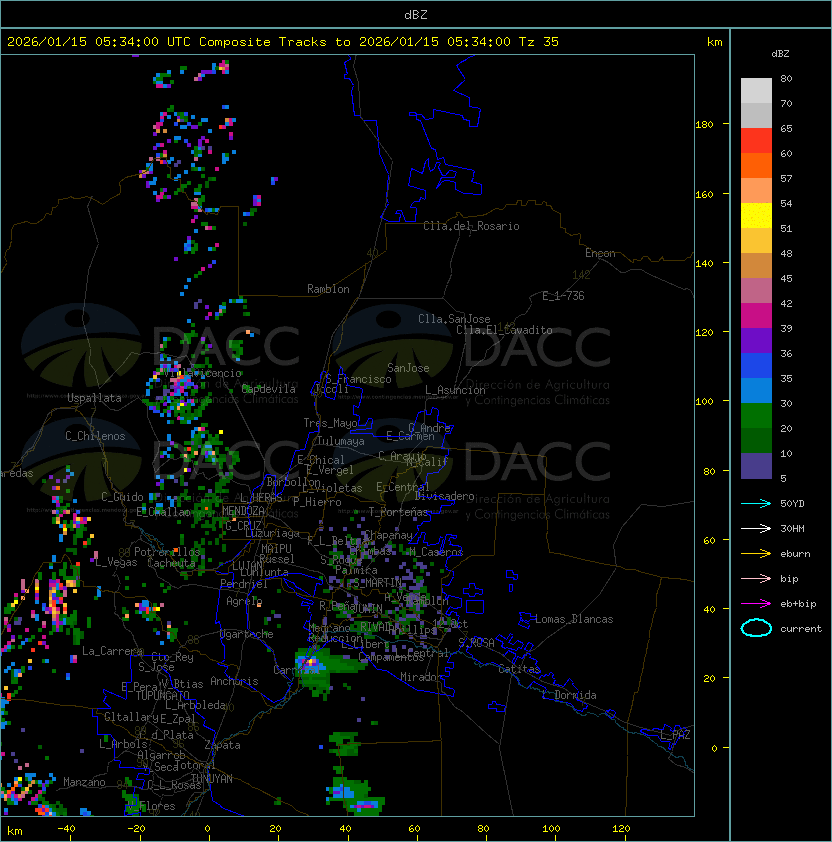The height and width of the screenshot is (842, 832).
Task: Click the C_Guido place label
Action: pos(122,497)
